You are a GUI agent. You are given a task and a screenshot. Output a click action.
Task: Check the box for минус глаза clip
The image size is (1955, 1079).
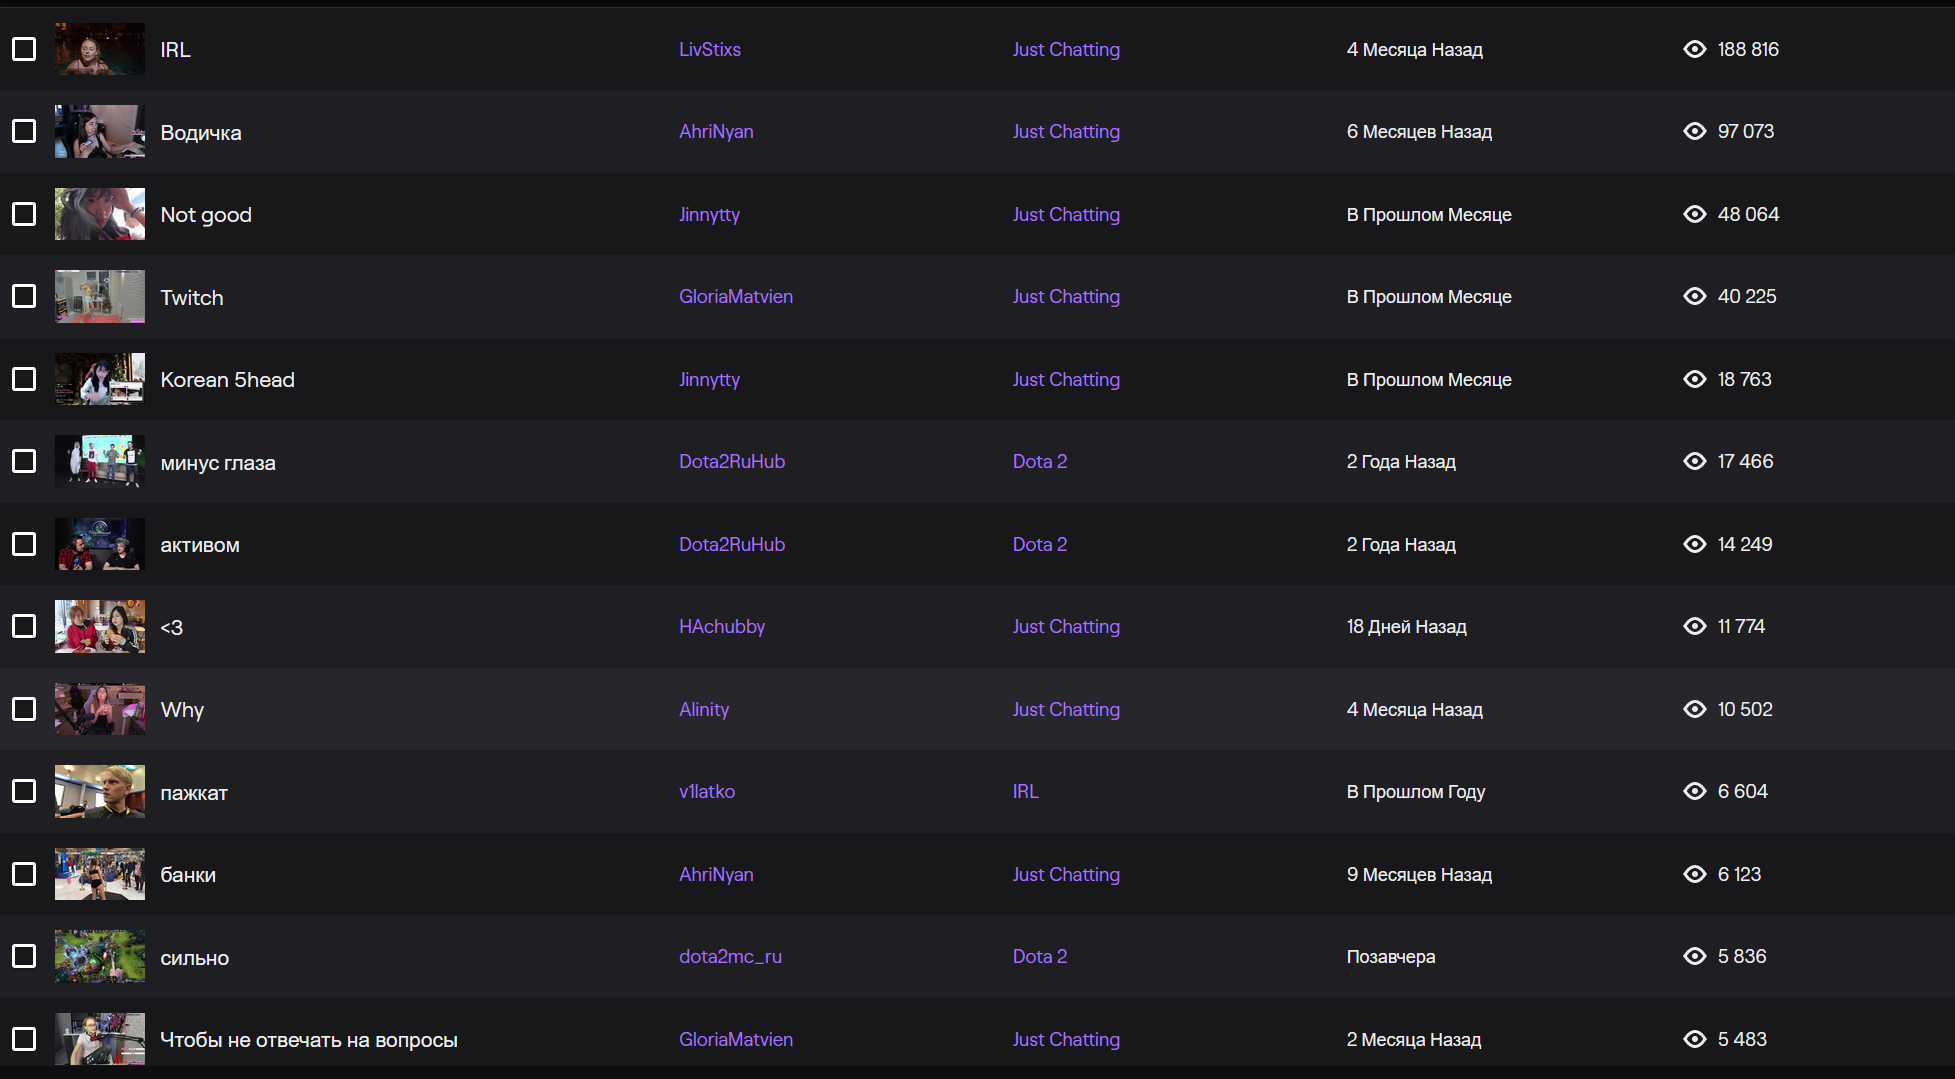coord(24,461)
